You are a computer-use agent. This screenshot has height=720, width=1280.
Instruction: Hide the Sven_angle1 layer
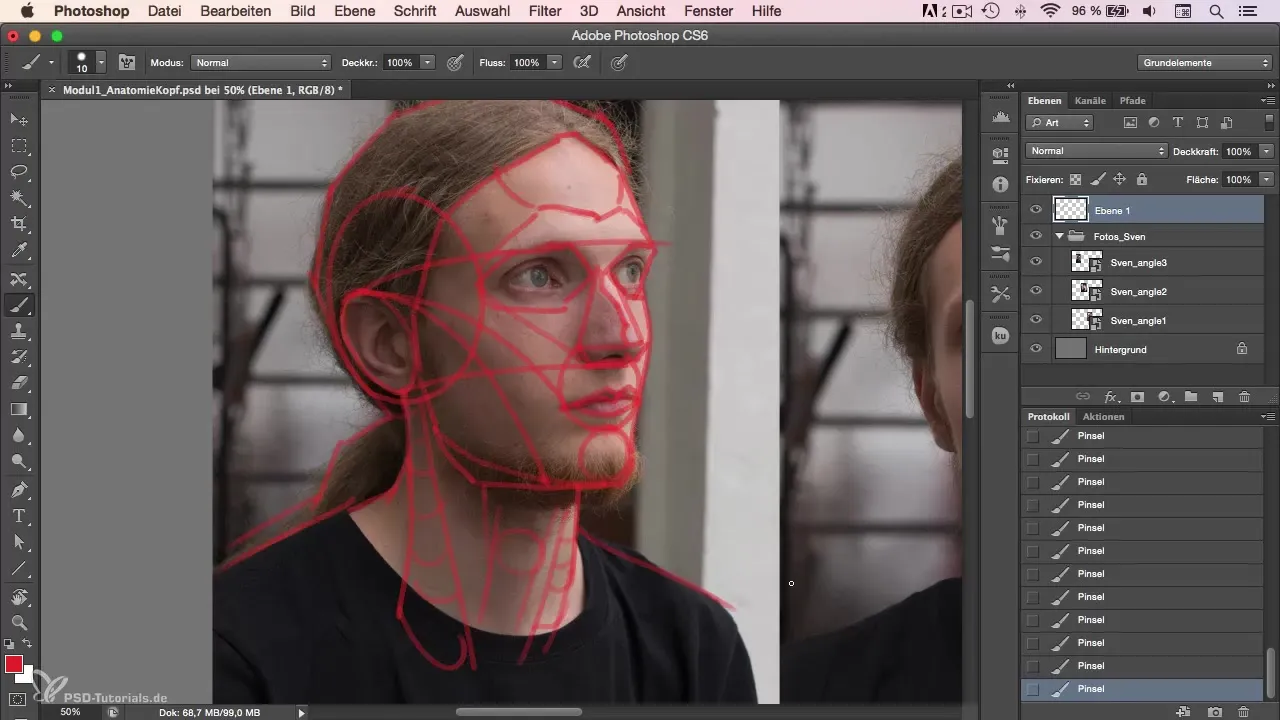click(1036, 320)
